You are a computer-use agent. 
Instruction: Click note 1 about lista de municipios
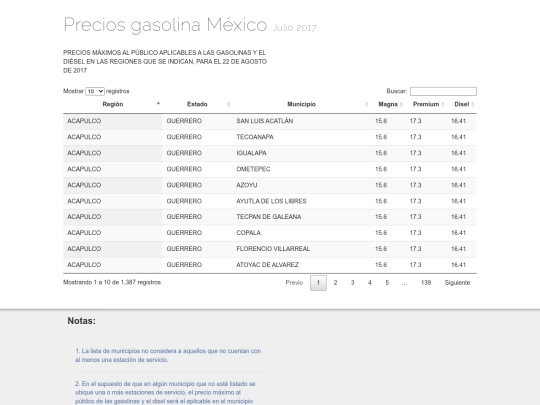click(168, 355)
